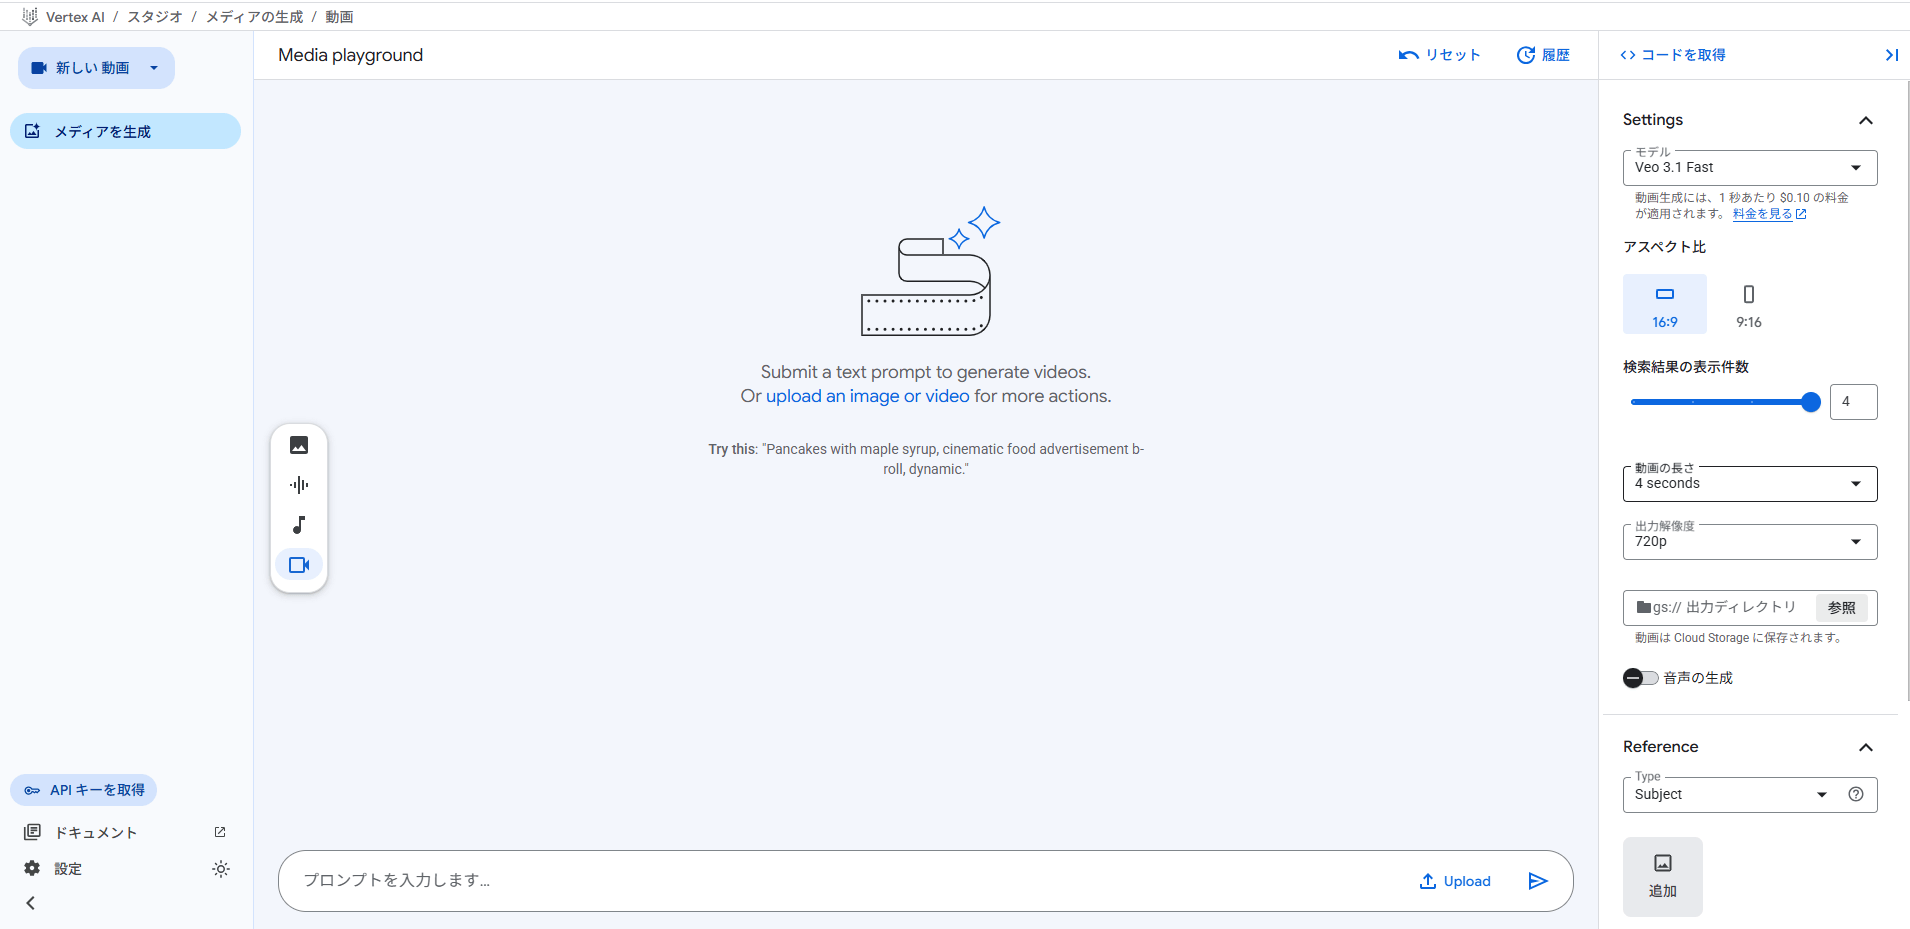Collapse the Settings section
The width and height of the screenshot is (1910, 929).
coord(1865,120)
